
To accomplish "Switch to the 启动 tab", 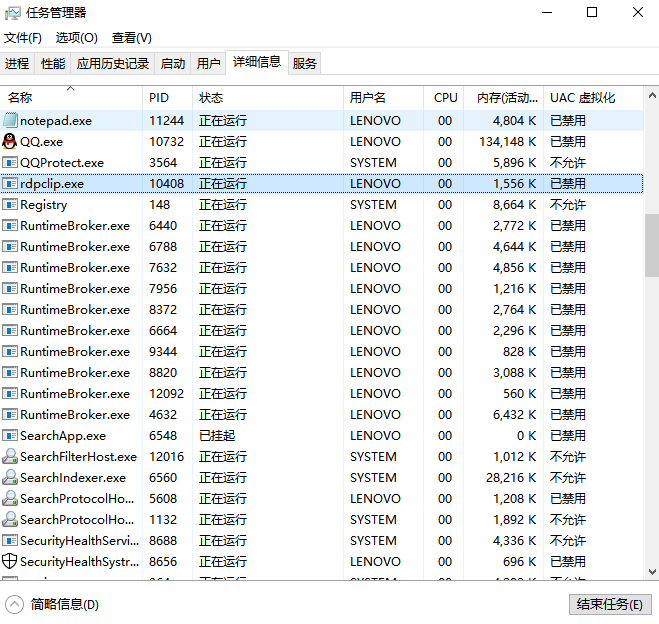I will (173, 63).
